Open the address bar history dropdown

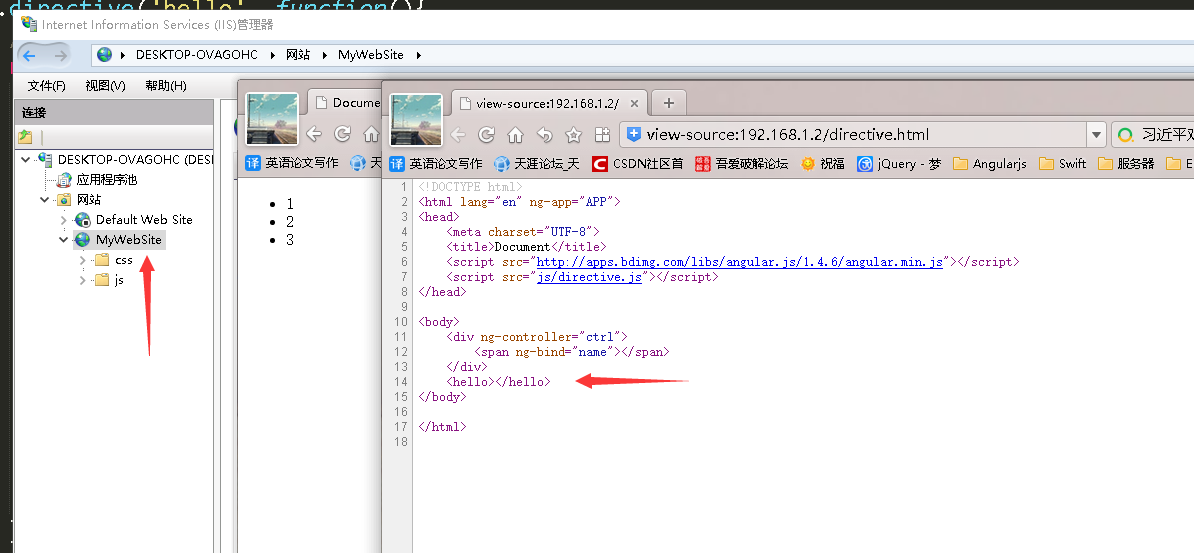click(1097, 135)
